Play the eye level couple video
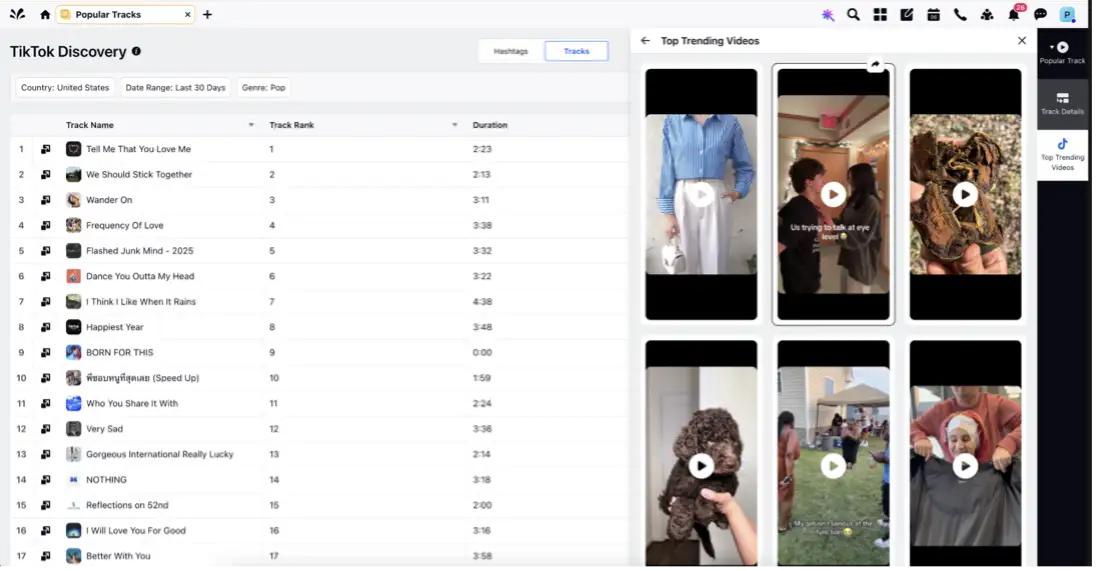1096x571 pixels. coord(833,194)
